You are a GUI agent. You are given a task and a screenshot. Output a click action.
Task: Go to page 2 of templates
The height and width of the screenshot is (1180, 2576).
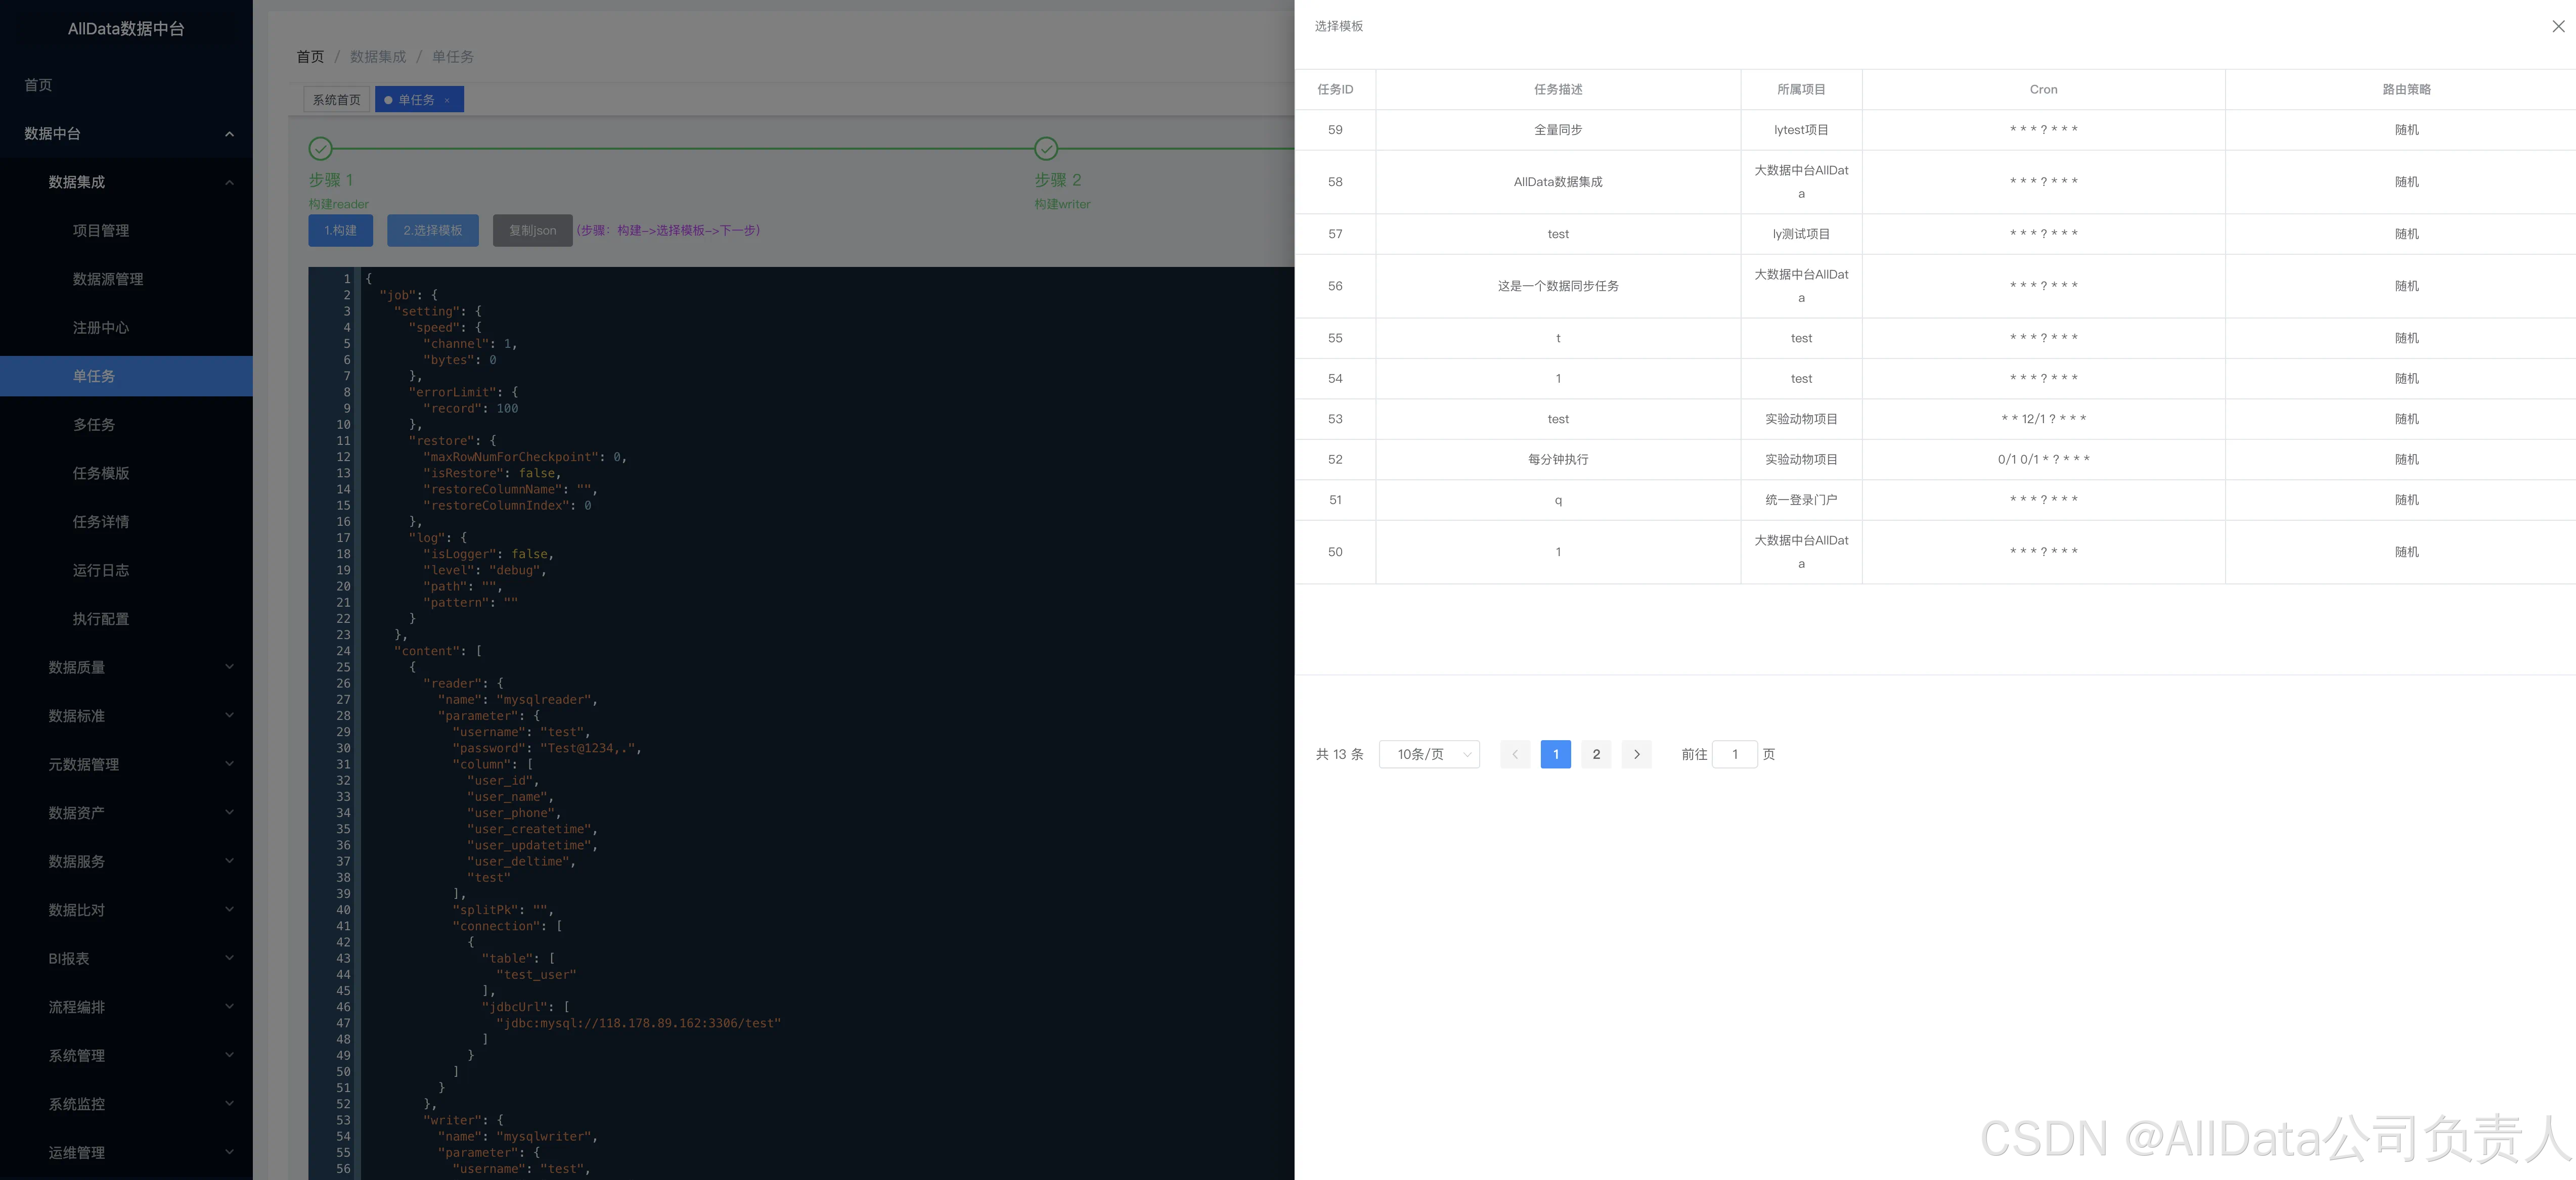point(1596,754)
